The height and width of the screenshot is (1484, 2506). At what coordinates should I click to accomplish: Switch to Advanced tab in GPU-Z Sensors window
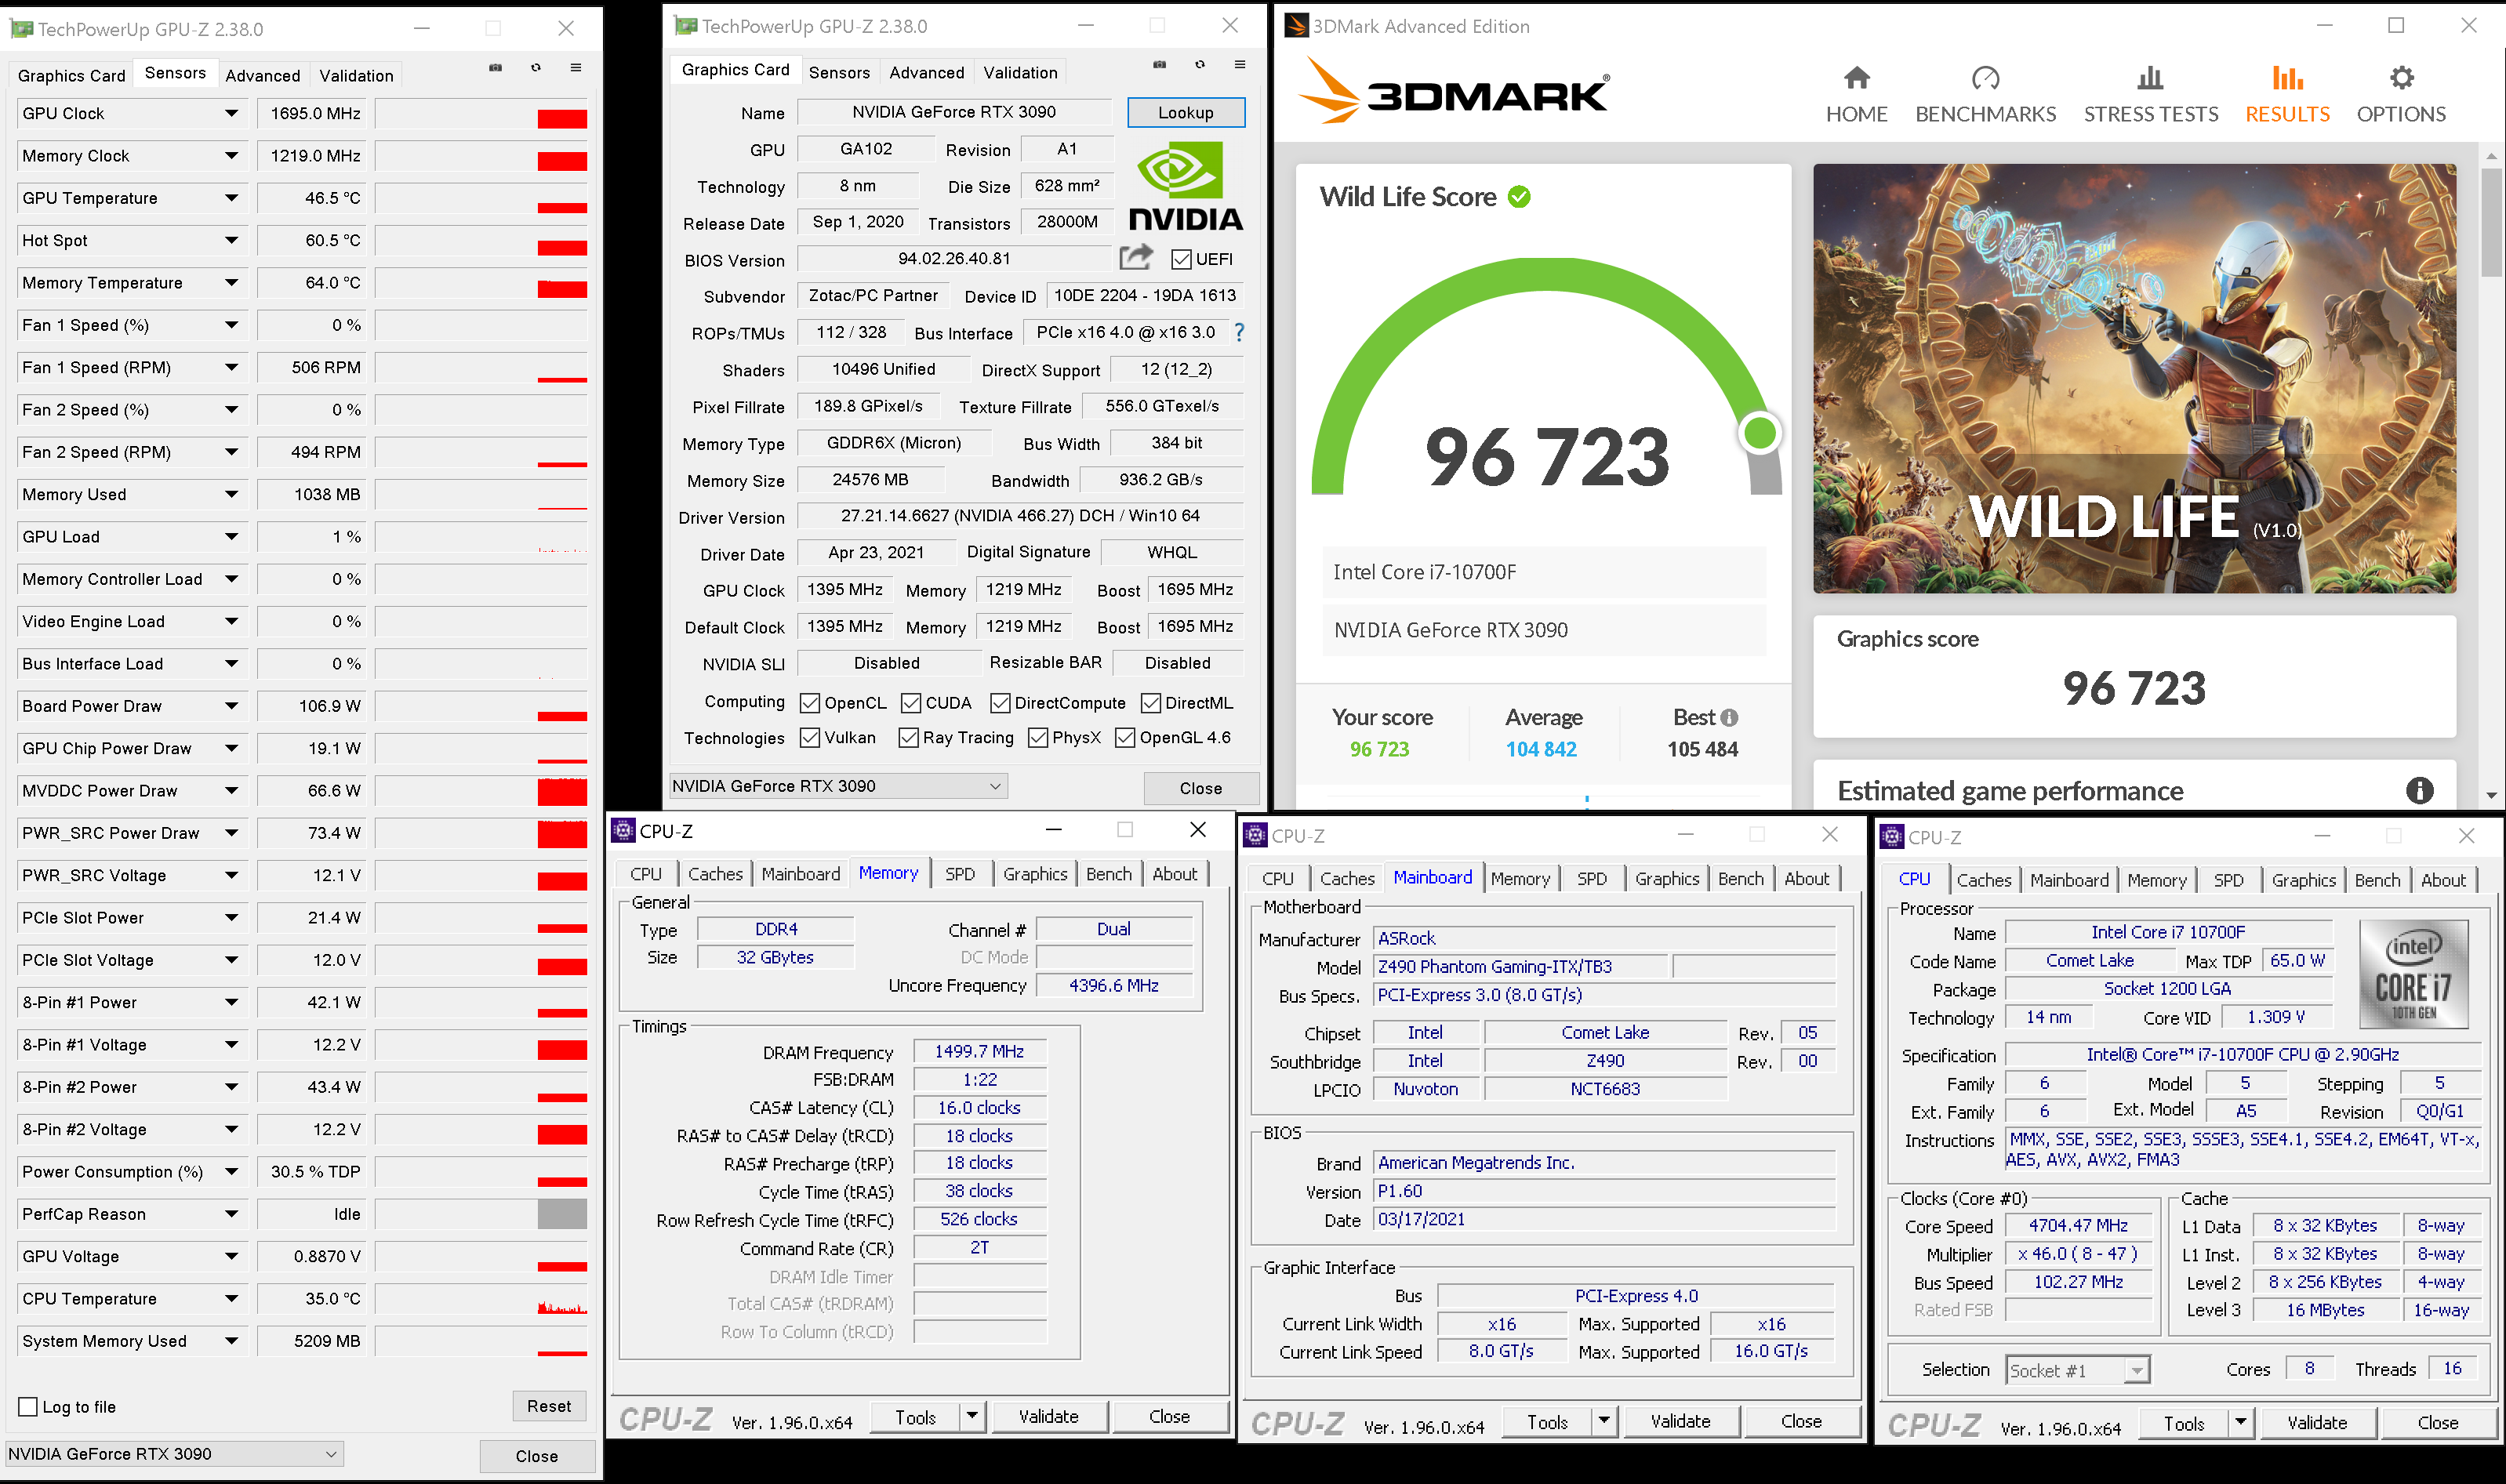coord(262,75)
